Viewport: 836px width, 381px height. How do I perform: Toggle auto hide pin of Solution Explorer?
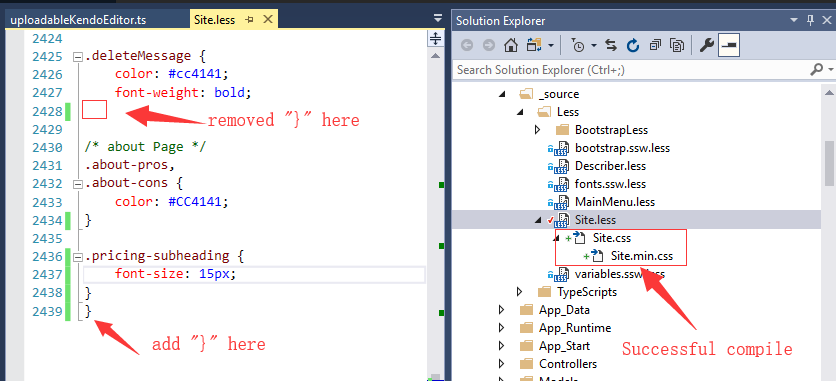tap(810, 20)
